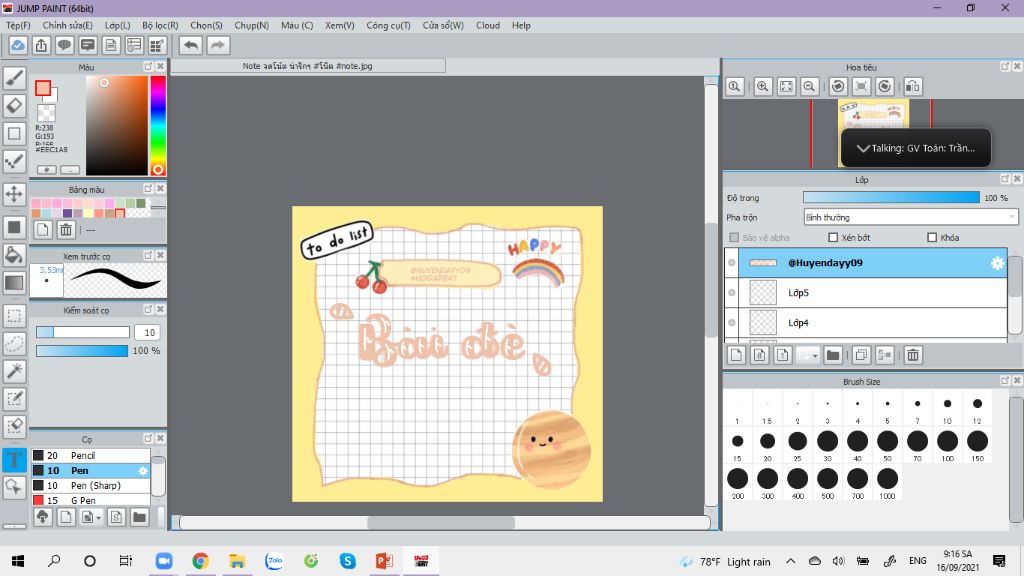1024x576 pixels.
Task: Open the cloud save toolbar icon
Action: 18,45
